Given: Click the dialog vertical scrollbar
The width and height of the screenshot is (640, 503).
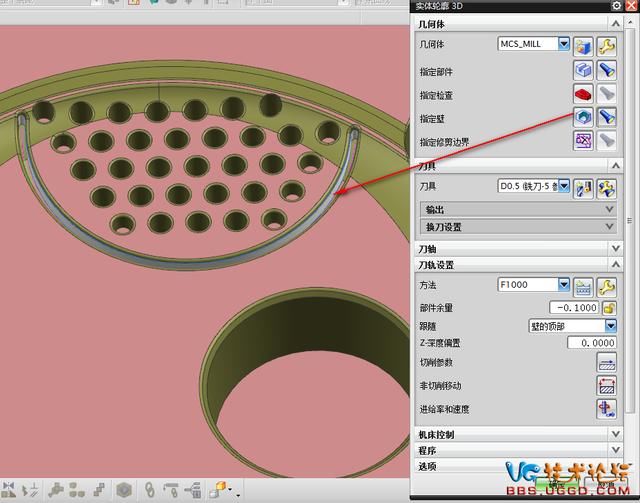Looking at the screenshot, I should [x=629, y=220].
